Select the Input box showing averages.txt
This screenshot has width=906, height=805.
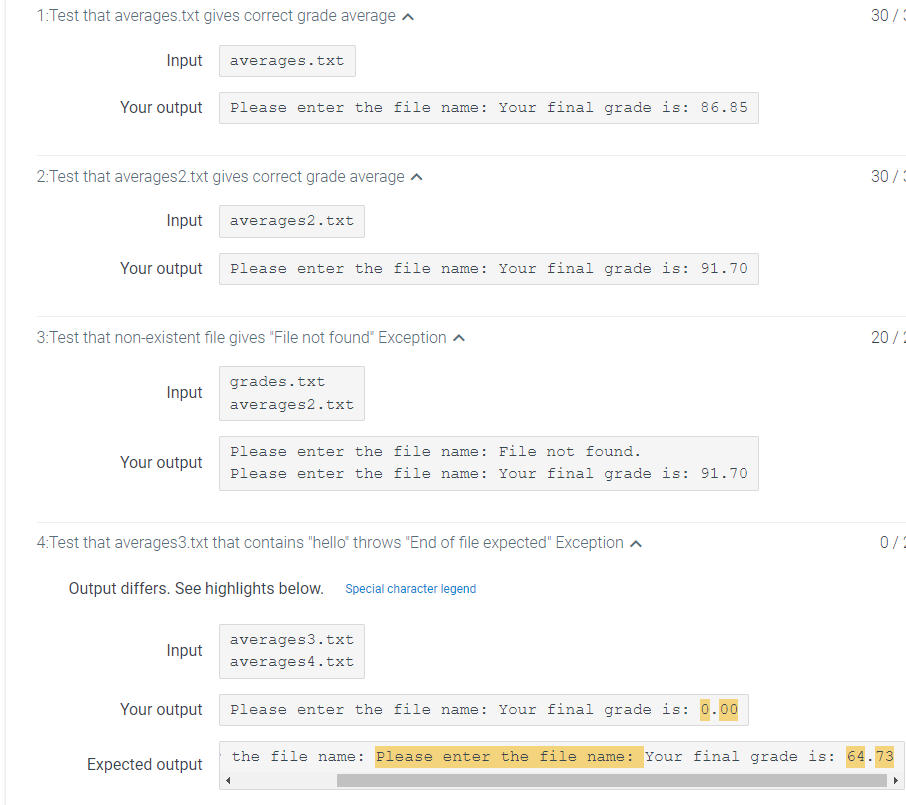click(x=287, y=60)
